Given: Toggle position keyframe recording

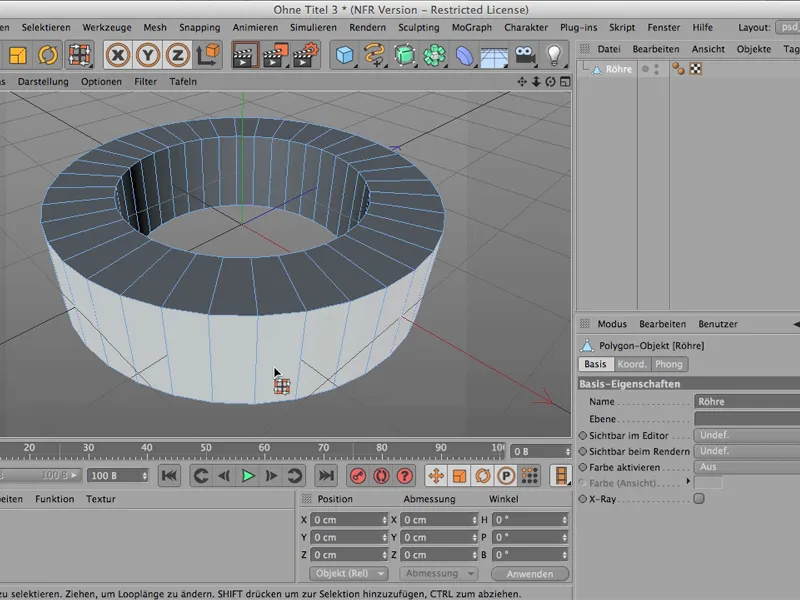Looking at the screenshot, I should pyautogui.click(x=436, y=476).
